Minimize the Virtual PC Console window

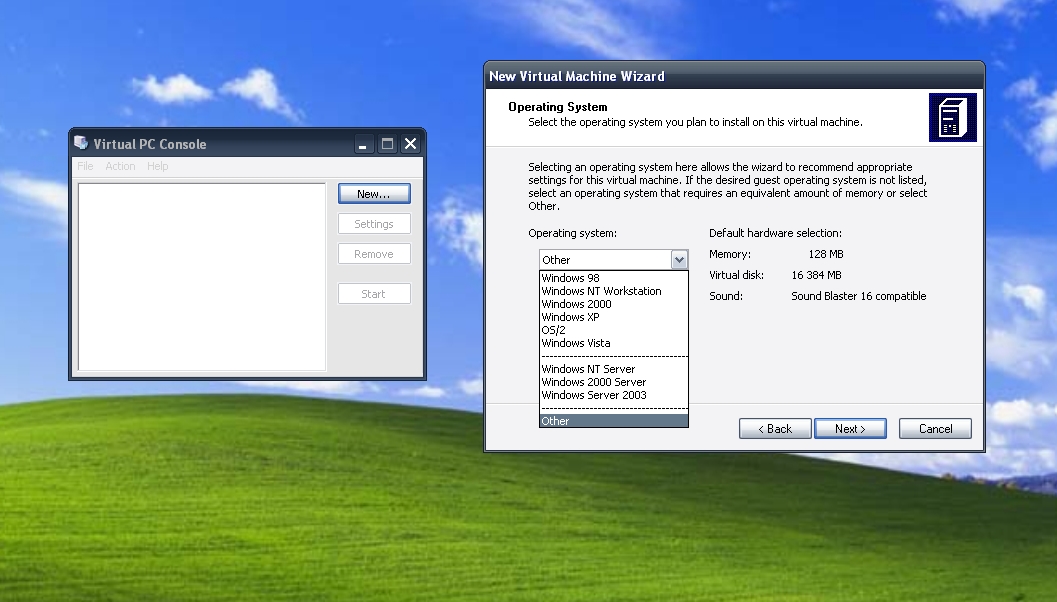[363, 144]
